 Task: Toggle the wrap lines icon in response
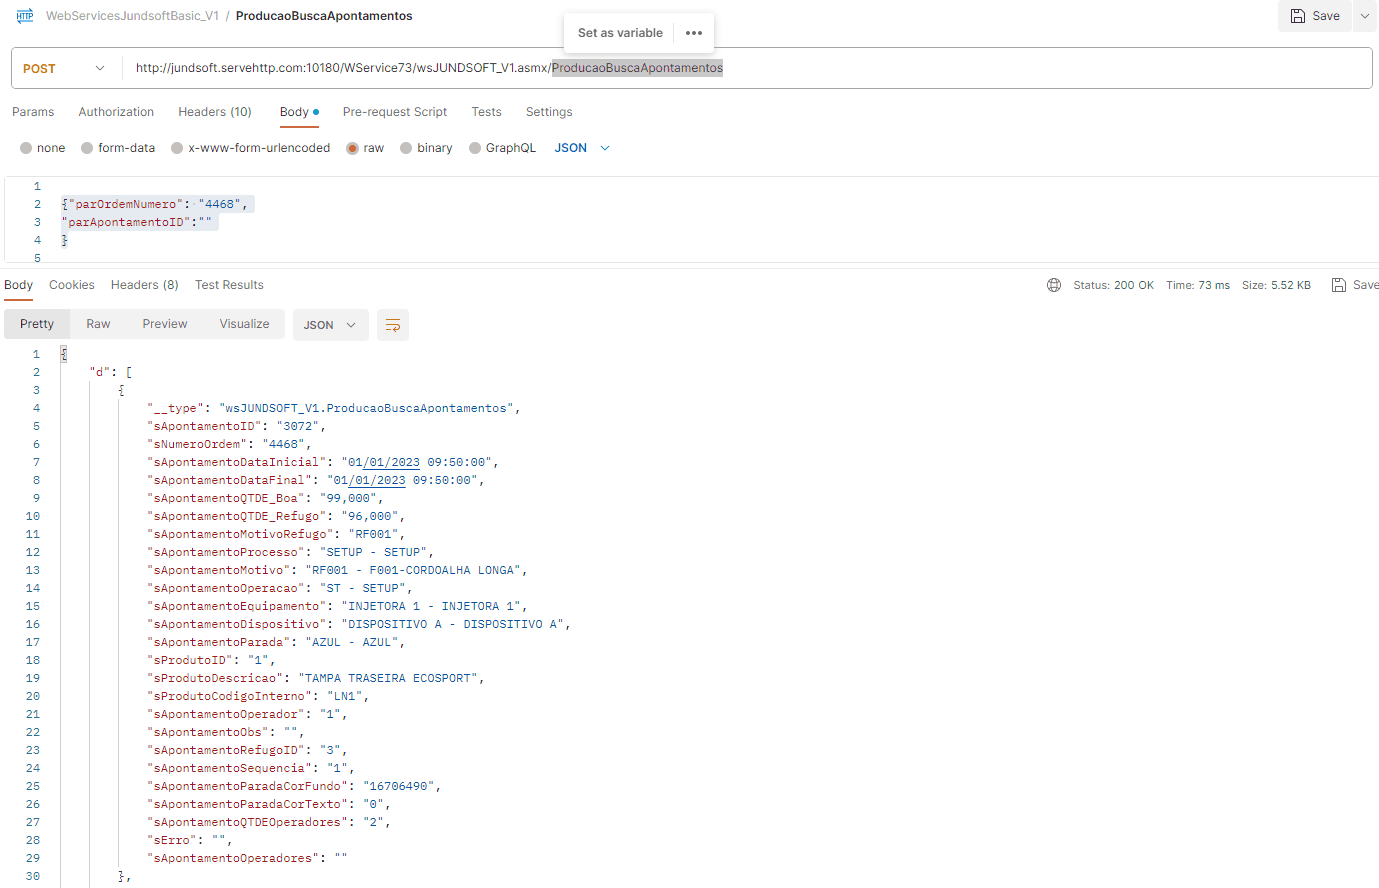click(393, 325)
